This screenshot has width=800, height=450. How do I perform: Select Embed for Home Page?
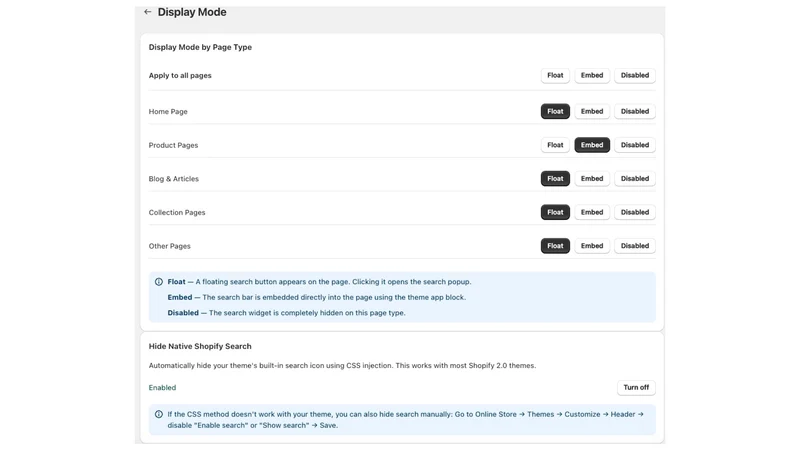pos(592,111)
